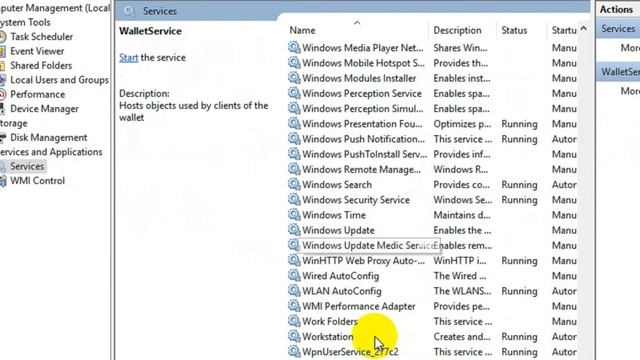
Task: Click the scroll up arrow of the services list
Action: click(584, 29)
